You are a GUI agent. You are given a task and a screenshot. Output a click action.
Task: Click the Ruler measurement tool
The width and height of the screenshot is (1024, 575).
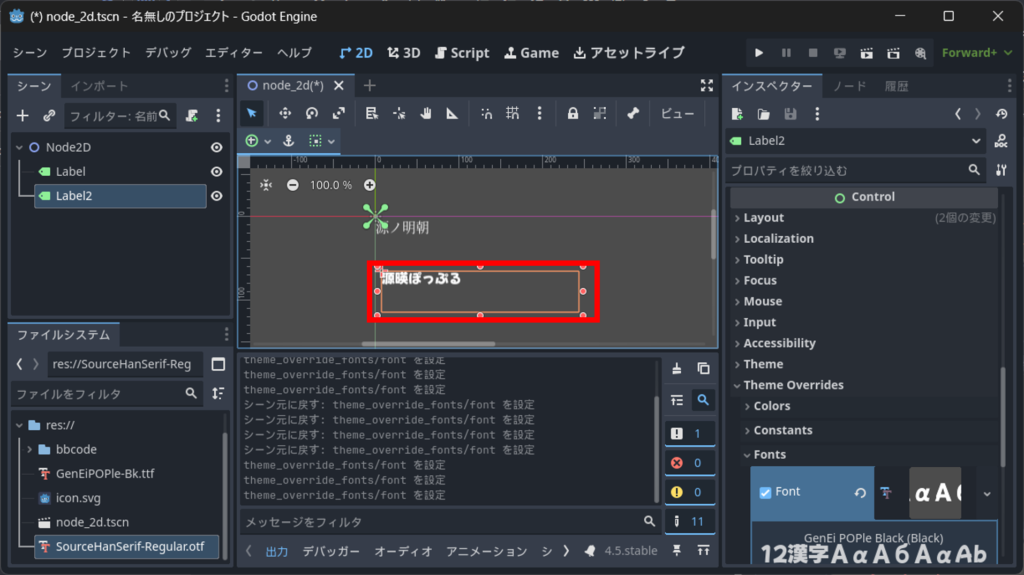(452, 114)
